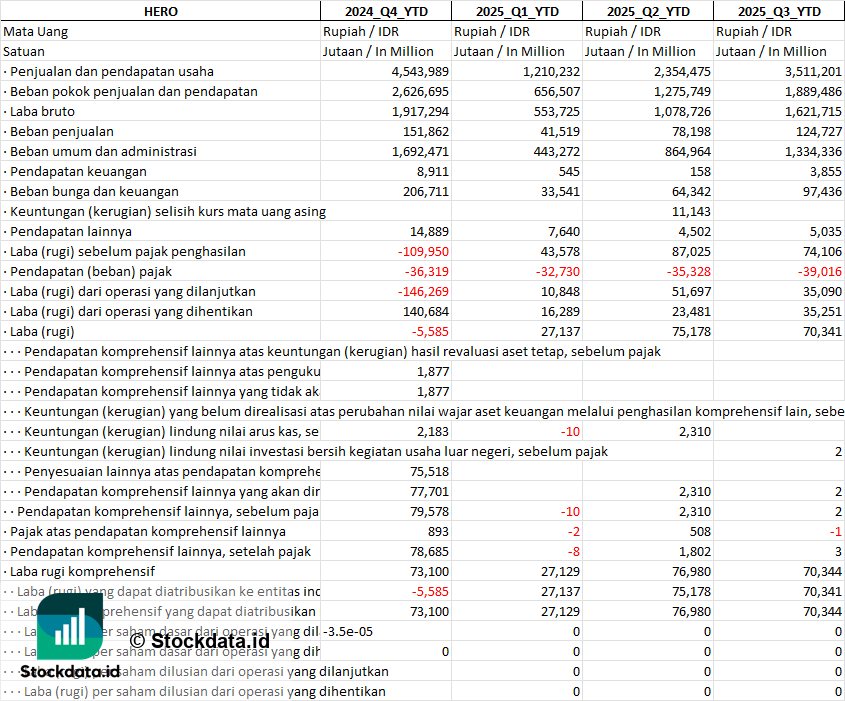Select the value 1,210,232
The width and height of the screenshot is (845, 701).
click(551, 72)
